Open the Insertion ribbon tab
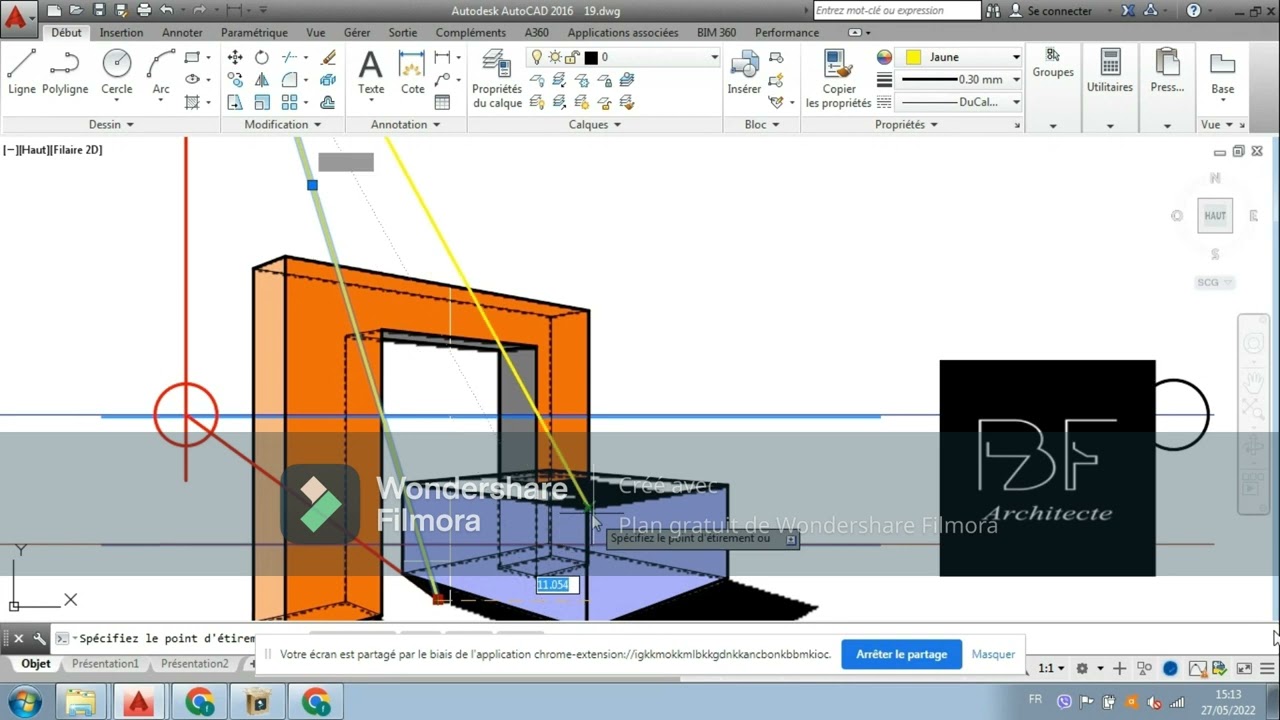1280x720 pixels. coord(121,32)
